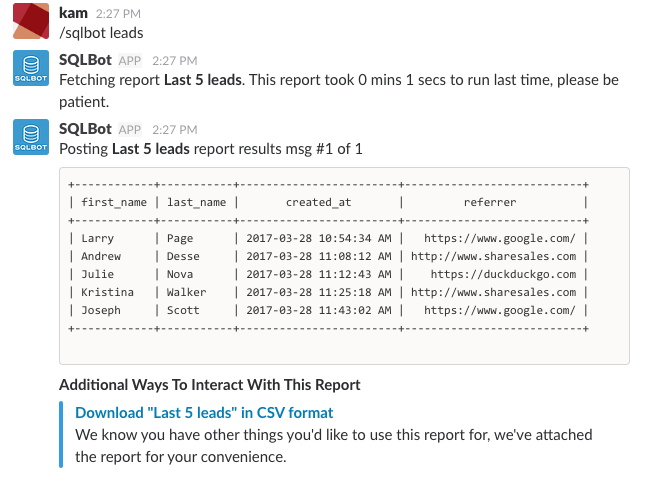658x482 pixels.
Task: Click Larry Page's google.com referrer entry
Action: tap(499, 238)
